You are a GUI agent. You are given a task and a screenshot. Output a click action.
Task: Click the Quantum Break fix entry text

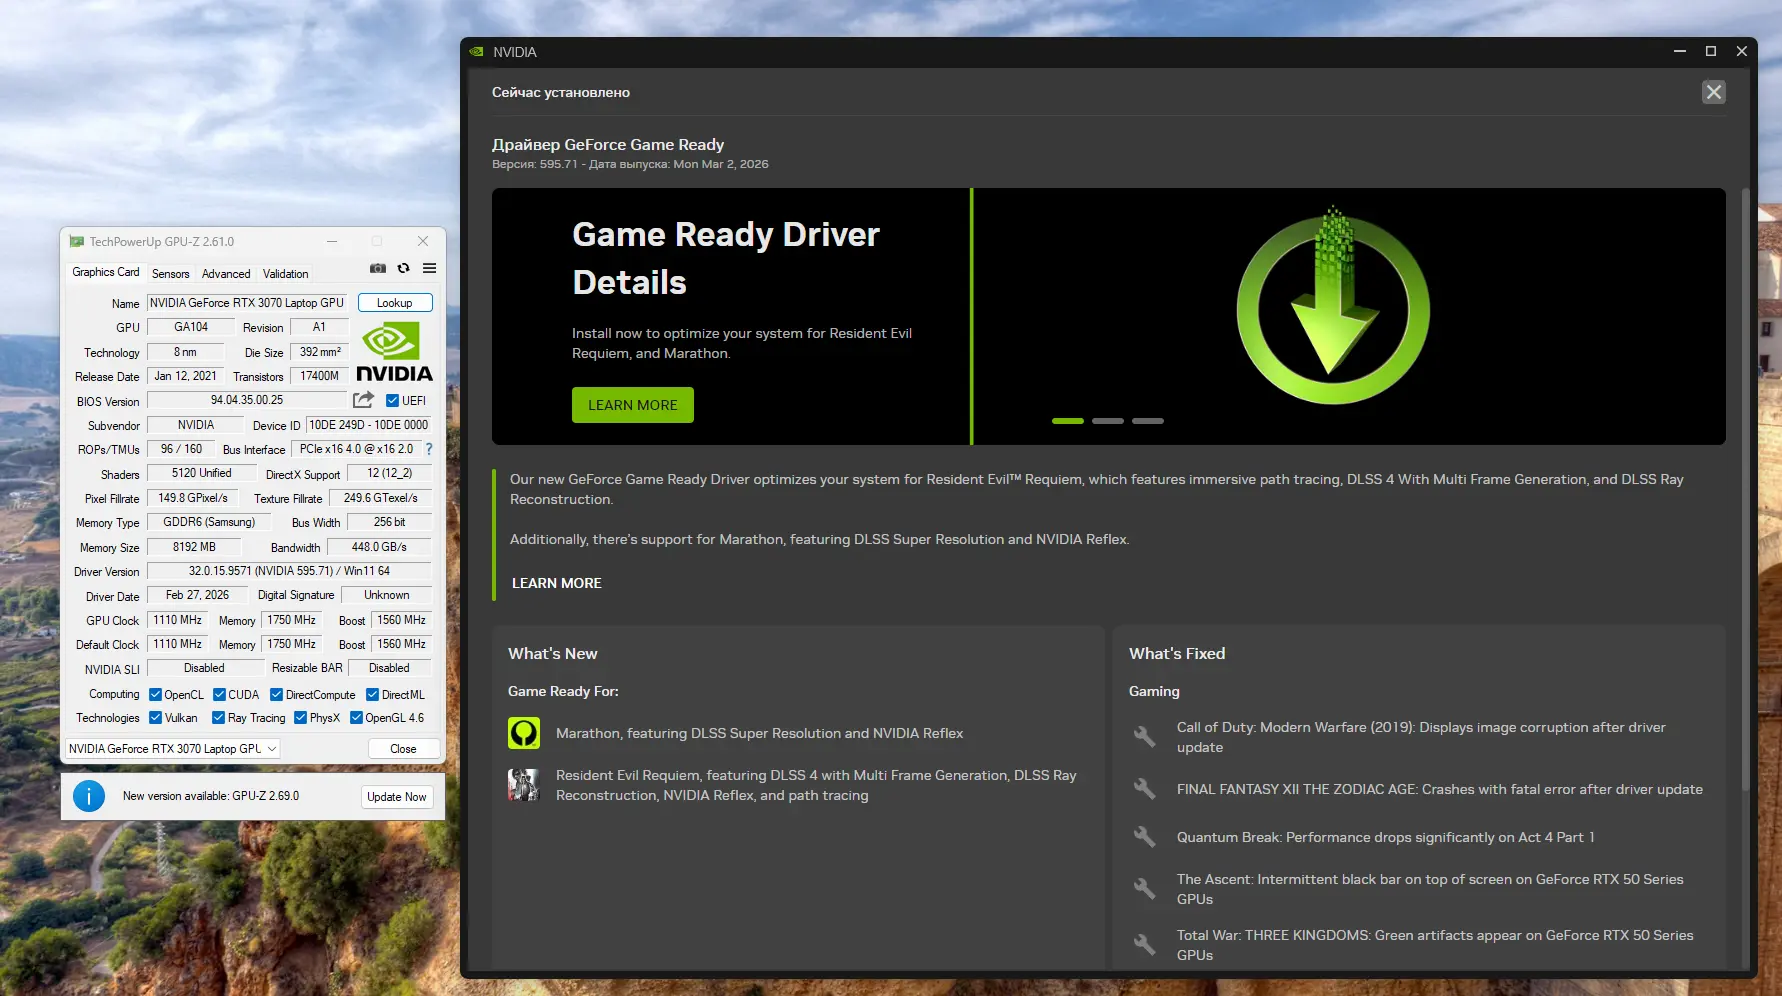coord(1385,837)
